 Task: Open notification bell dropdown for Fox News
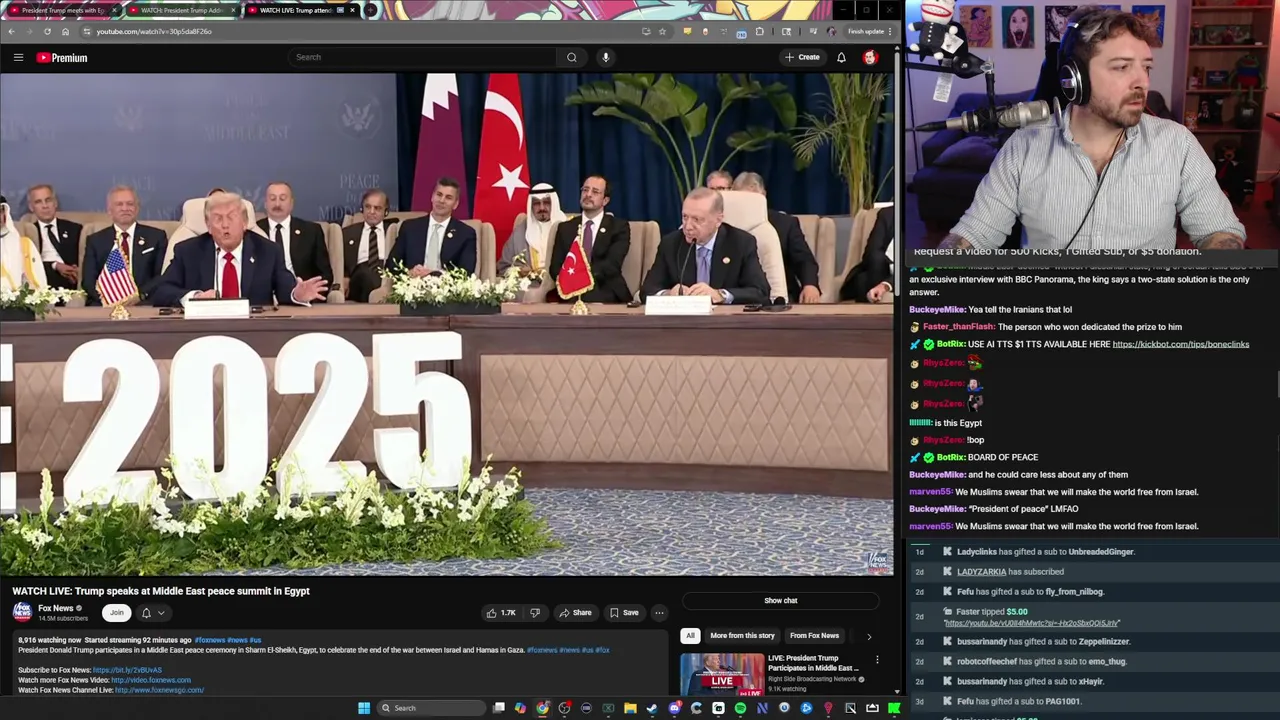click(x=152, y=613)
